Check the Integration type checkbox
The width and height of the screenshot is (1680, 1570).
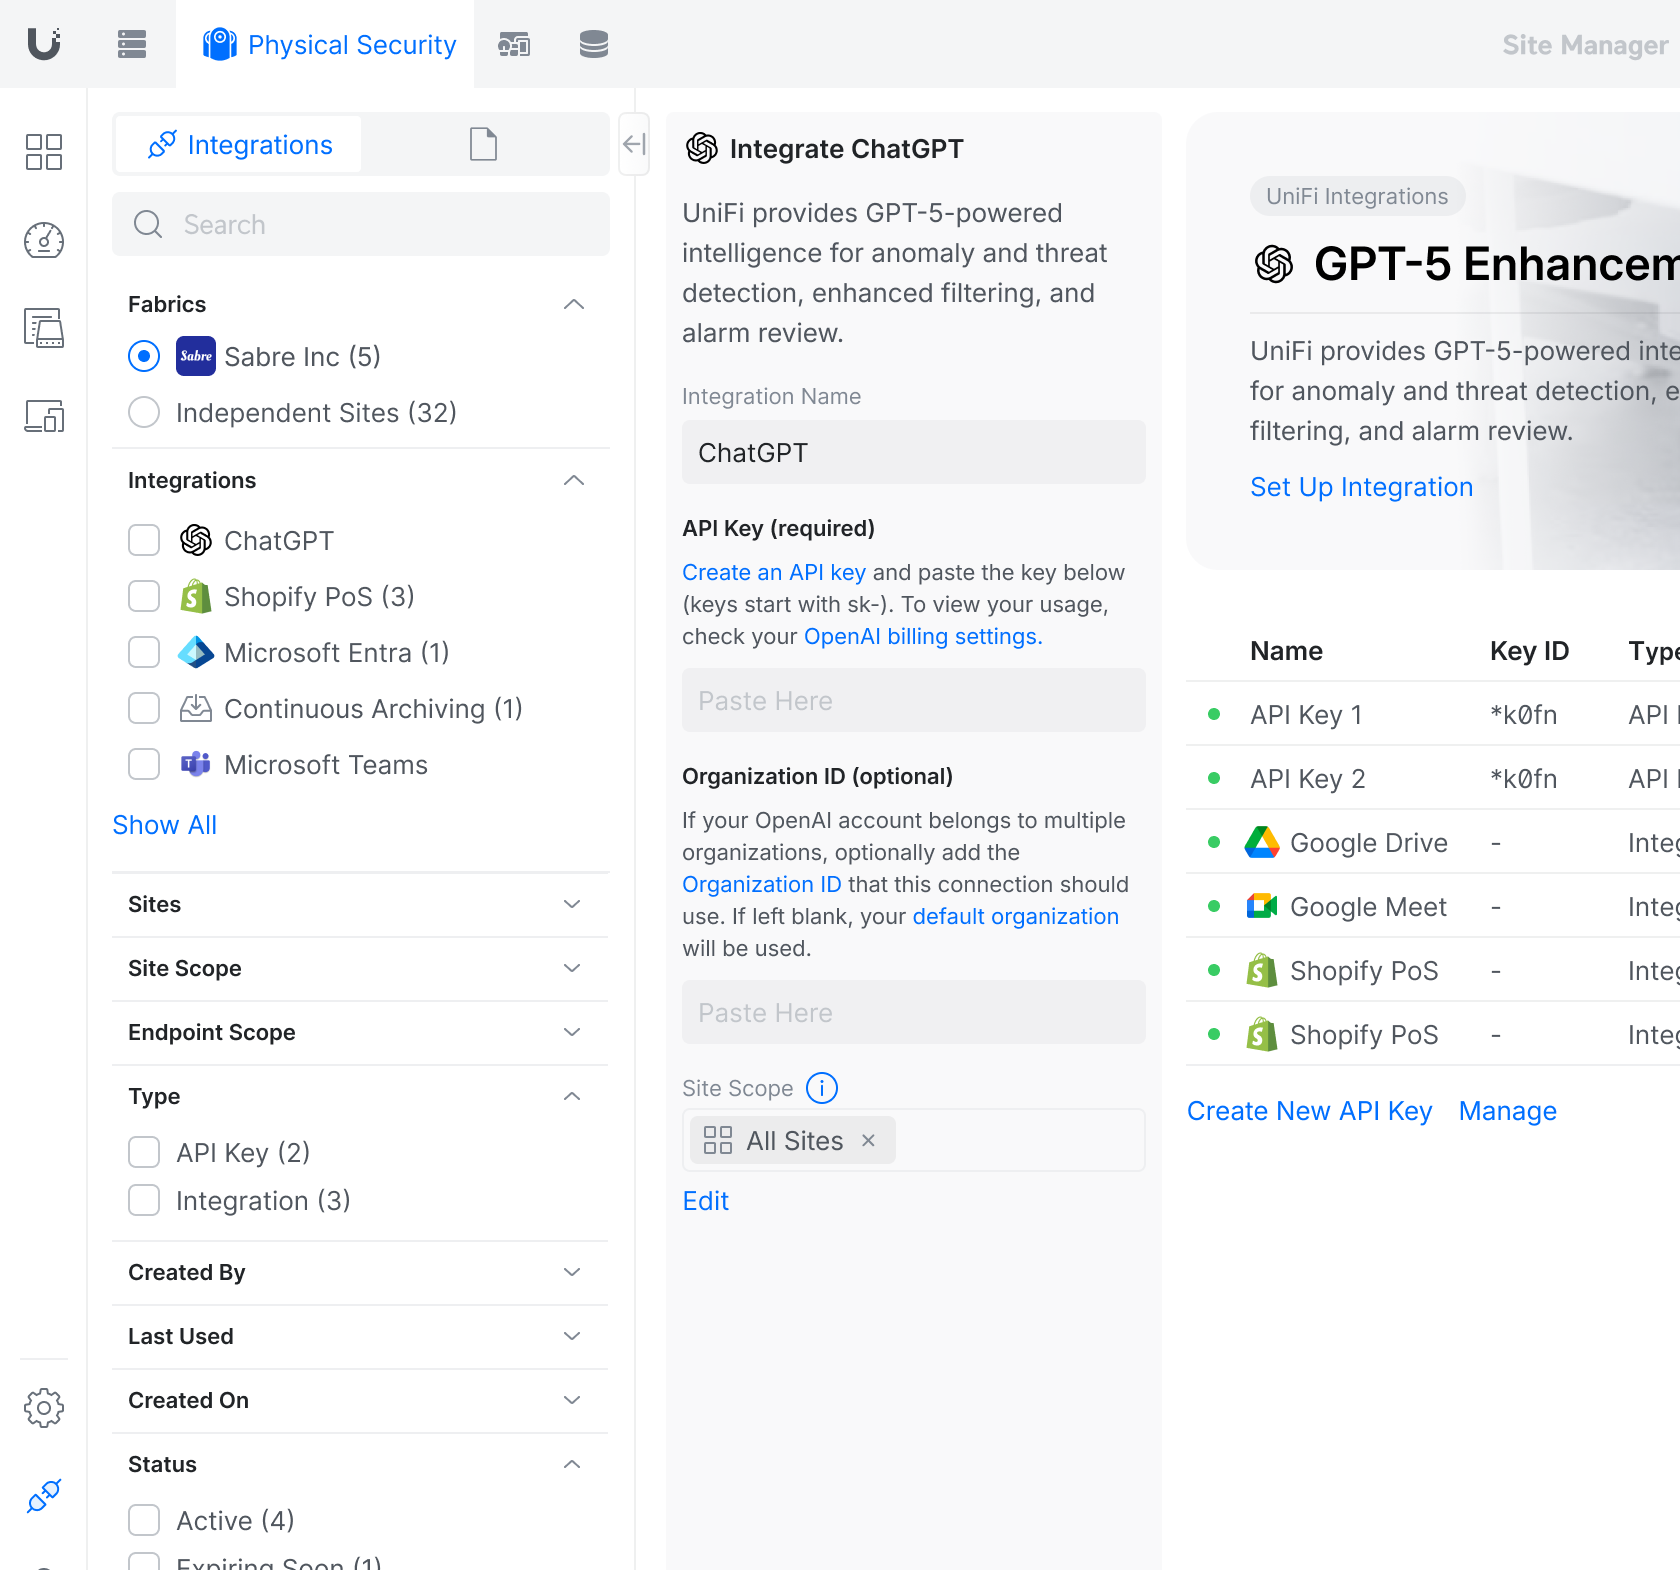[144, 1200]
